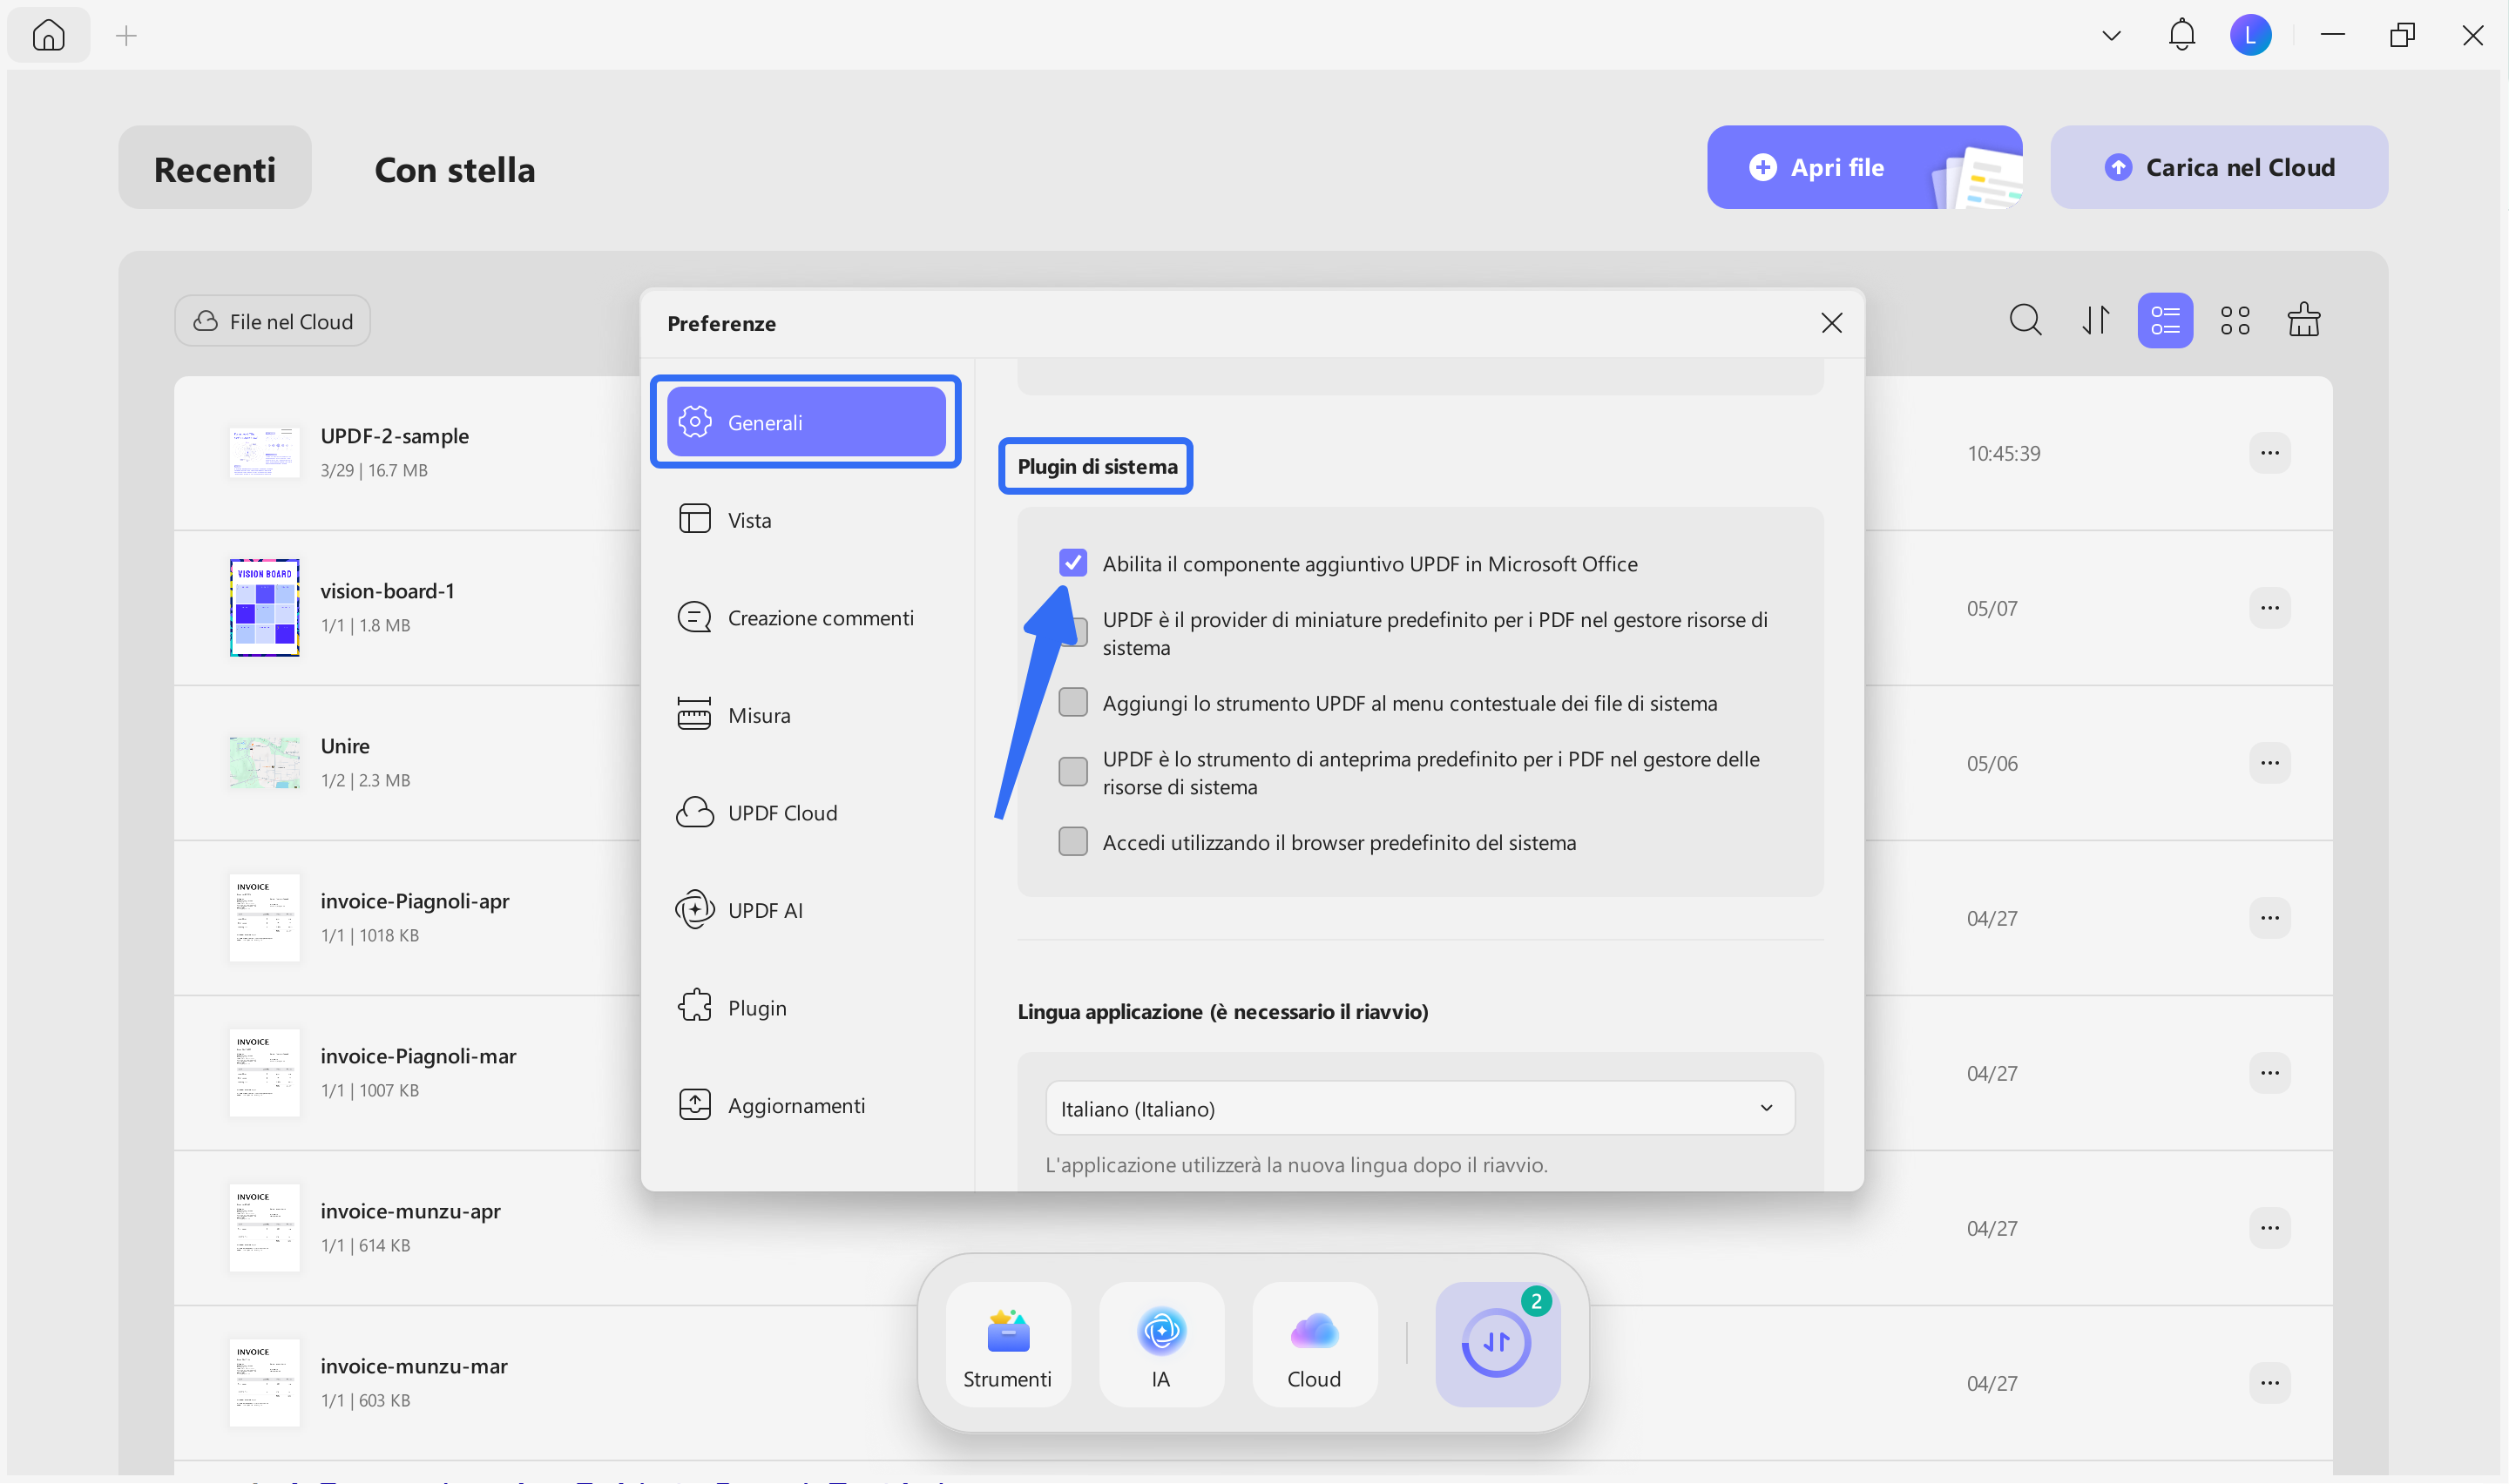Open the sort order icon
This screenshot has width=2509, height=1484.
pos(2095,320)
